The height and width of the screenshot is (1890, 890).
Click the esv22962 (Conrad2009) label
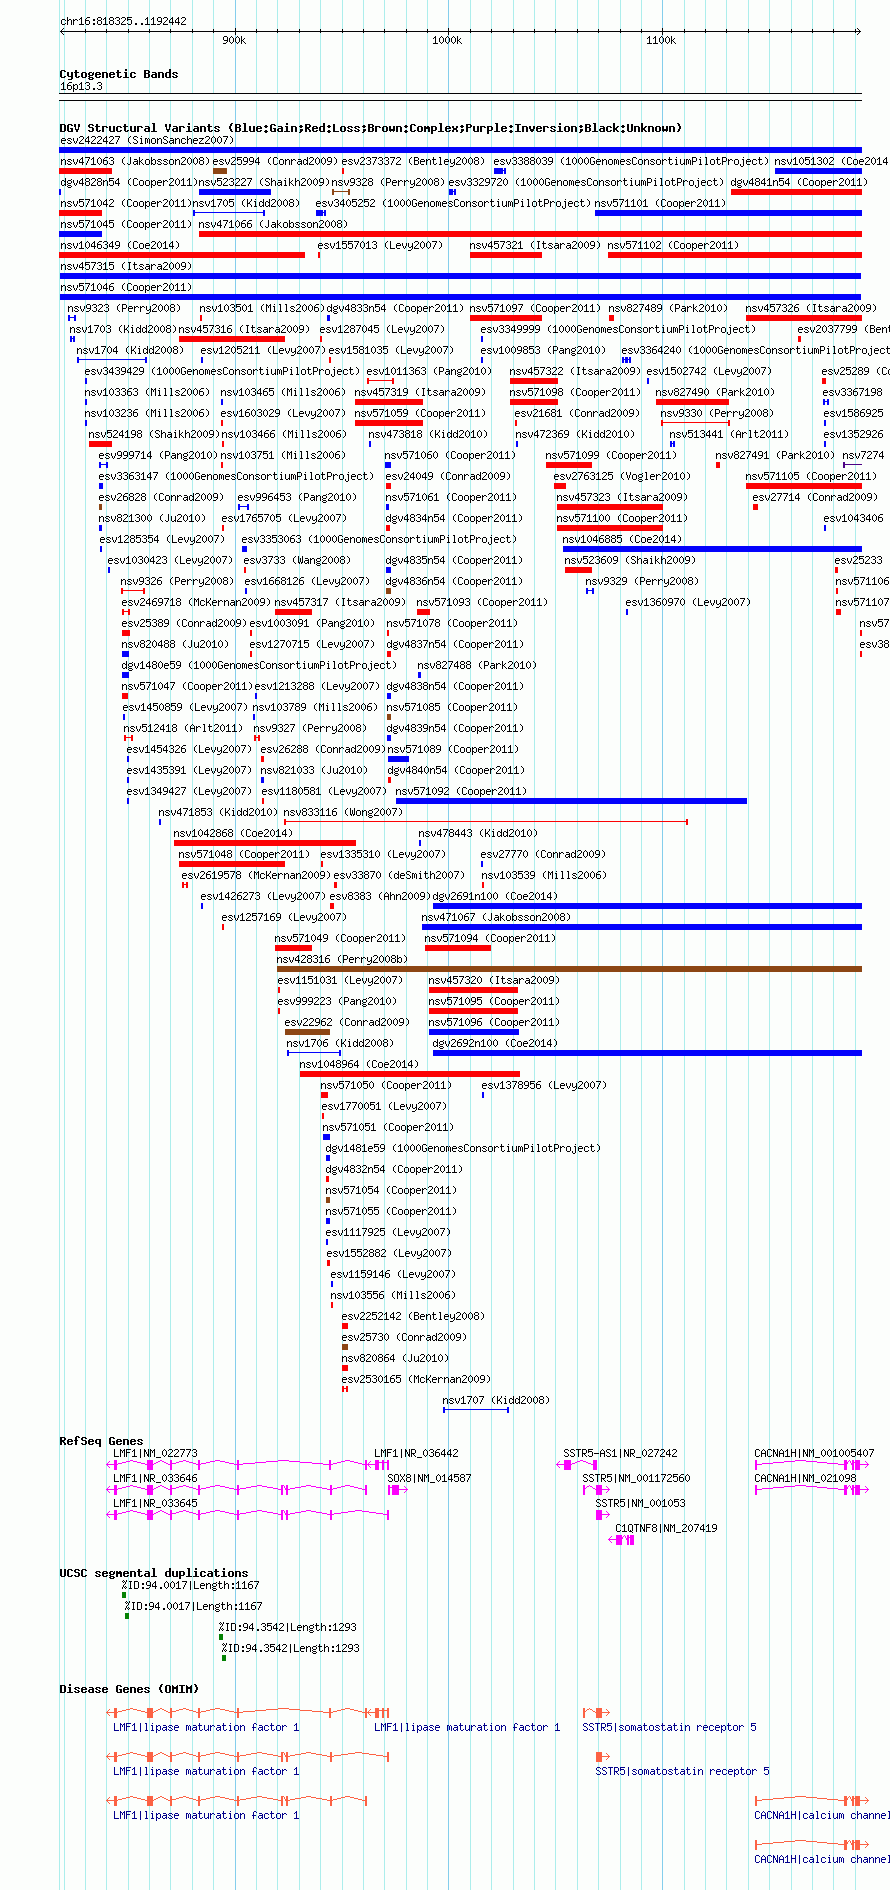(347, 1022)
